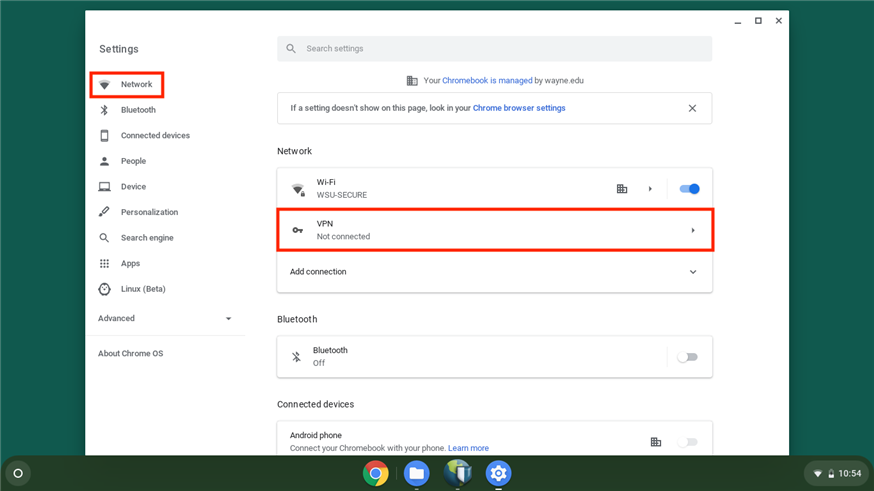Turn off the Wi-Fi toggle

(x=690, y=189)
